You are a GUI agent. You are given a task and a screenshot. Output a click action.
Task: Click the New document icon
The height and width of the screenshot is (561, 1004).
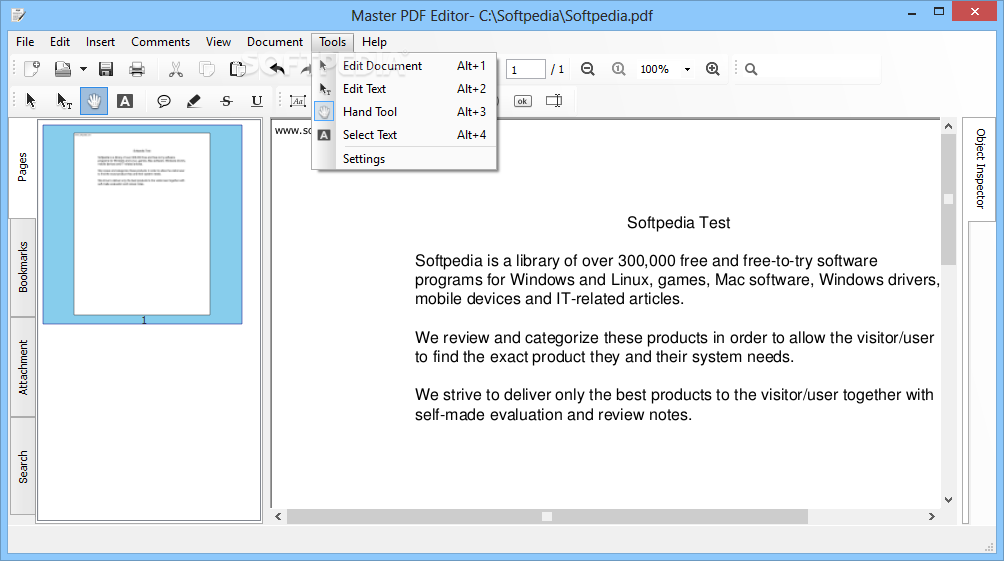(x=32, y=69)
